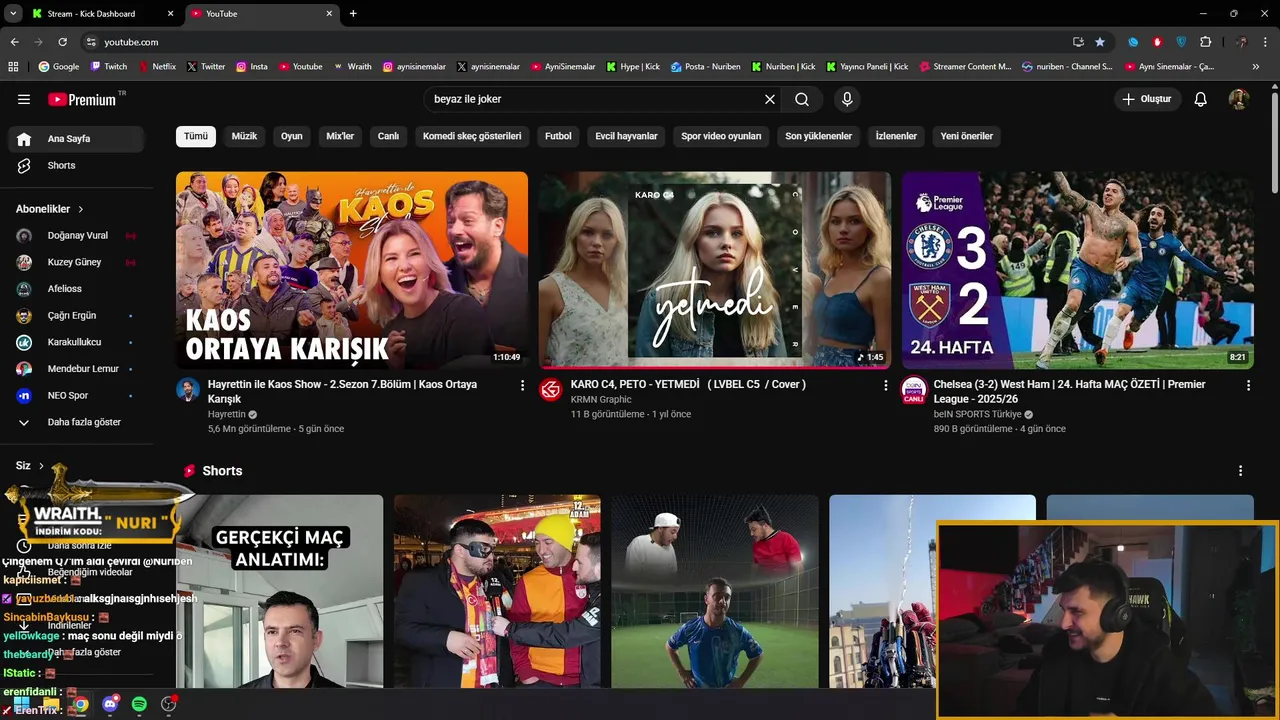Start voice search with the microphone
Viewport: 1280px width, 720px height.
coord(847,99)
